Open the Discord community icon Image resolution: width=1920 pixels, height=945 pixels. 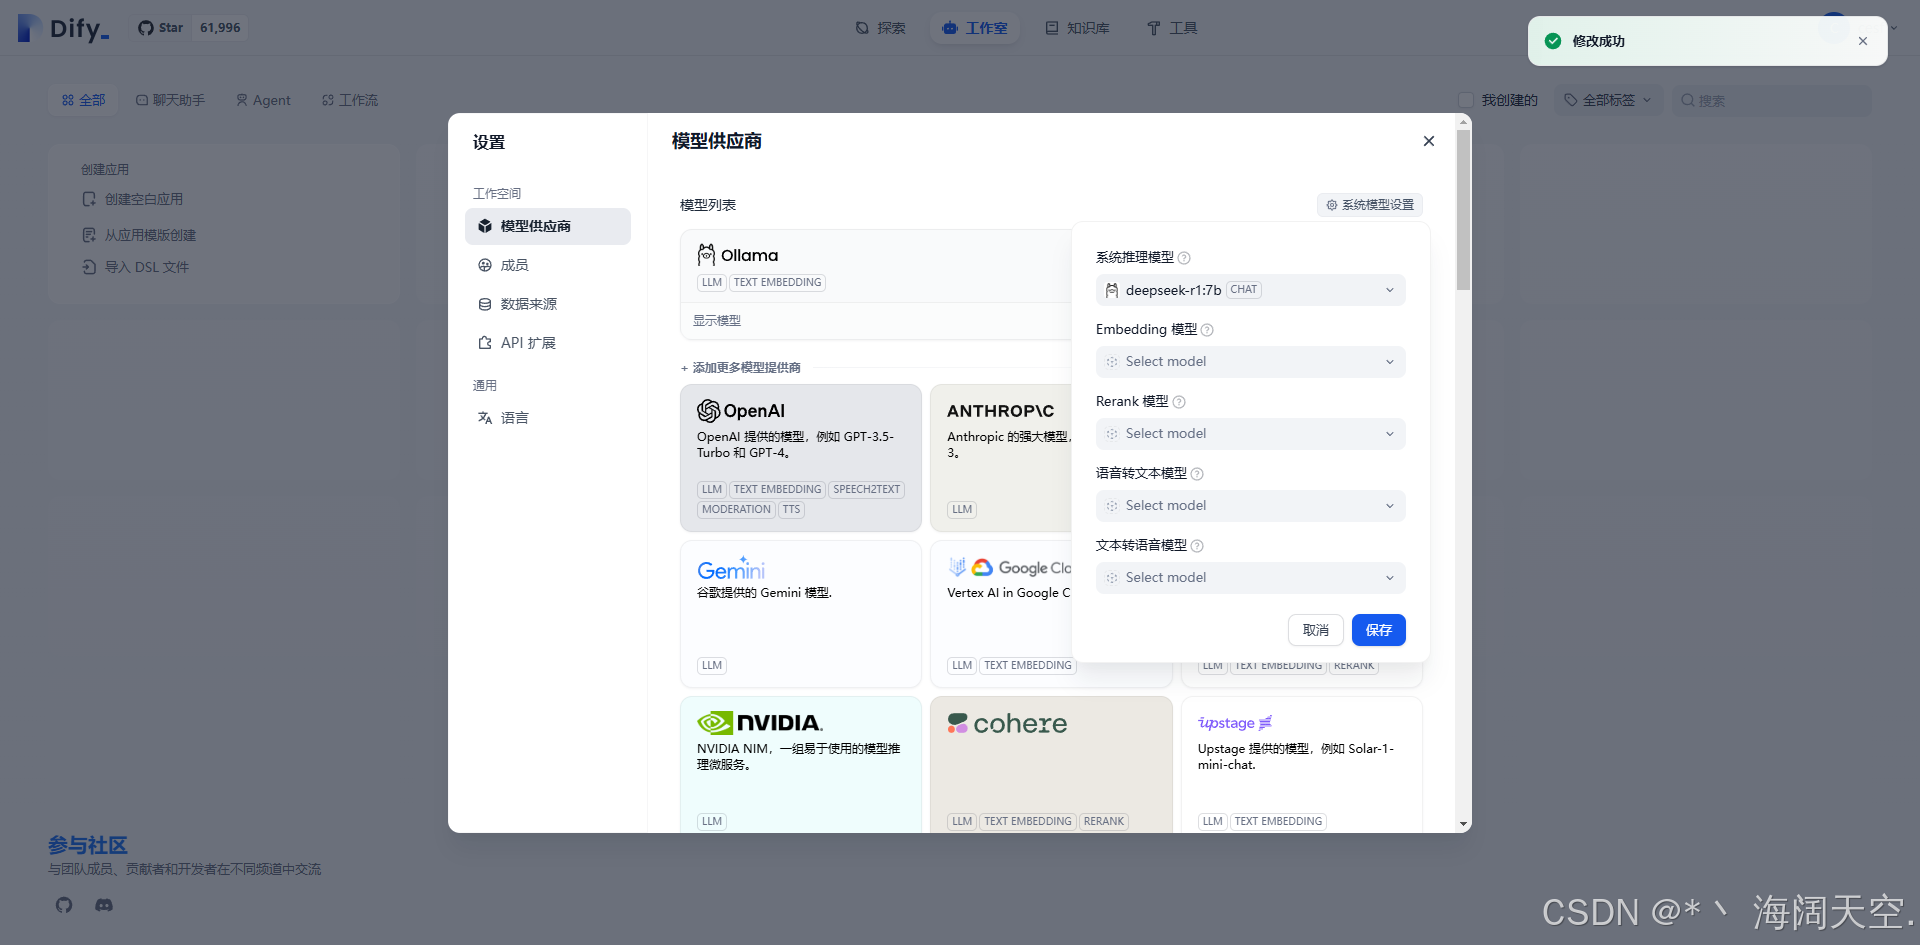pyautogui.click(x=104, y=905)
